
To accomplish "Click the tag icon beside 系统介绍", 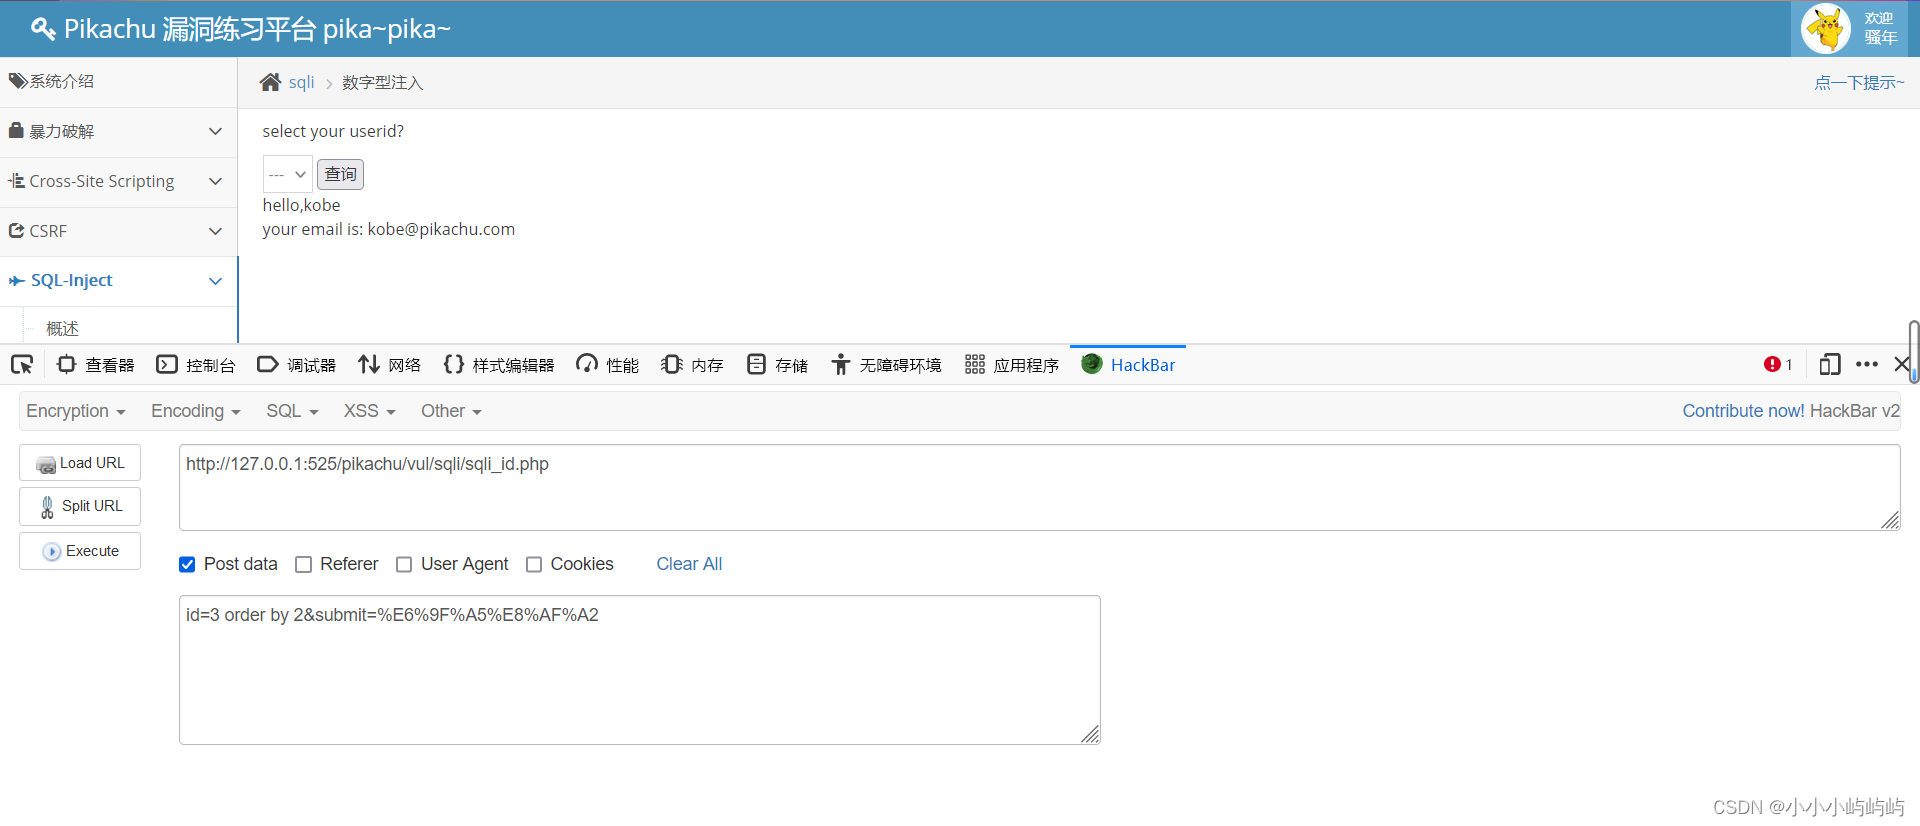I will point(17,81).
